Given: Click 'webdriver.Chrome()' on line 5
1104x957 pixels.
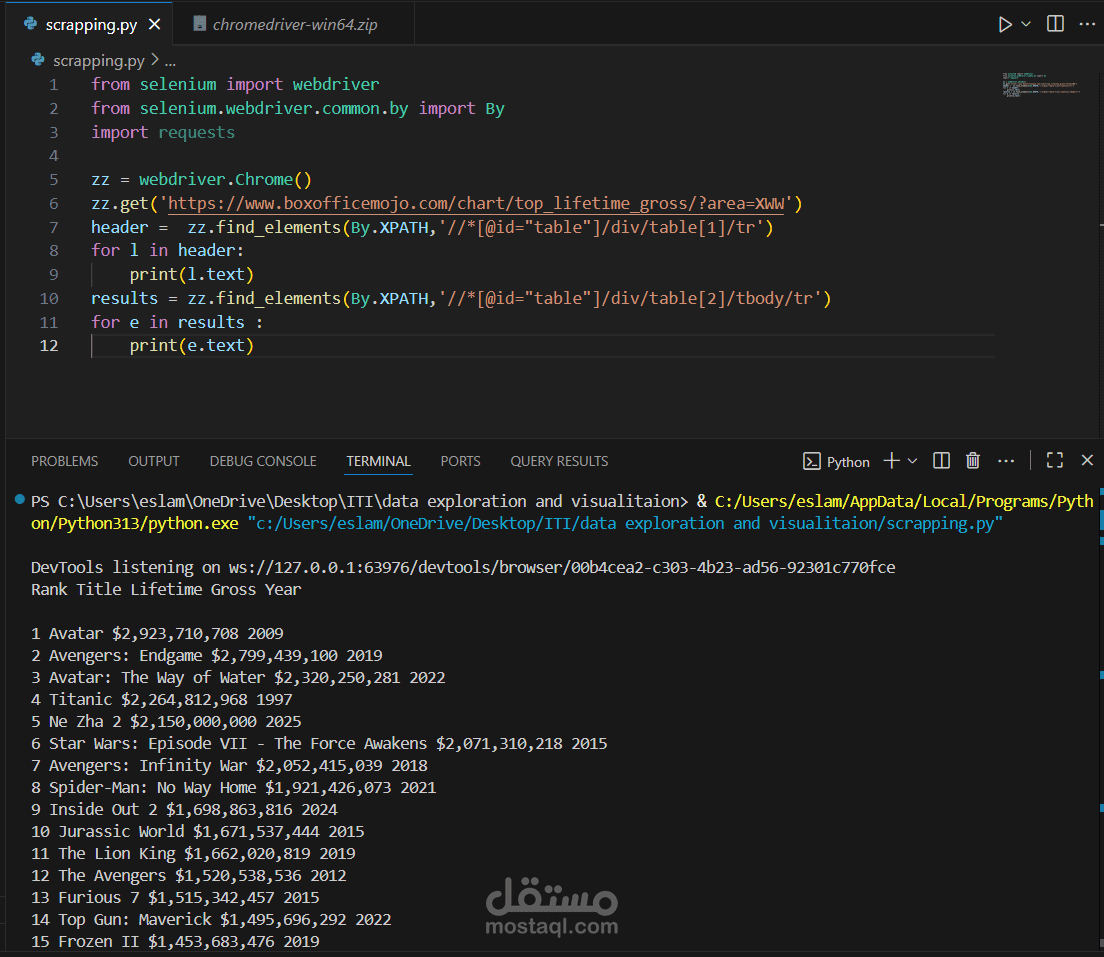Looking at the screenshot, I should tap(225, 180).
